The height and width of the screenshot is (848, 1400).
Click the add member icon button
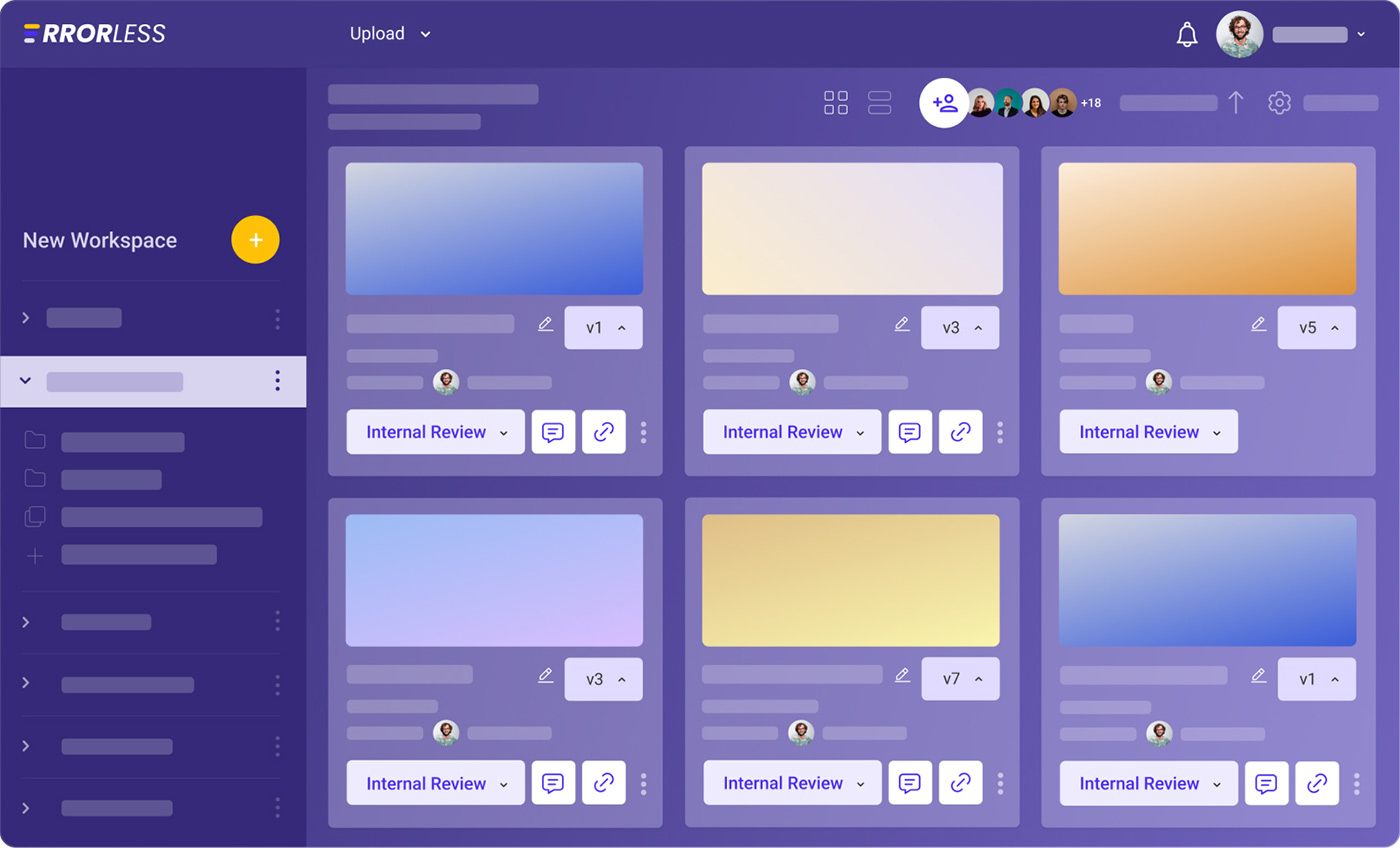click(x=944, y=103)
